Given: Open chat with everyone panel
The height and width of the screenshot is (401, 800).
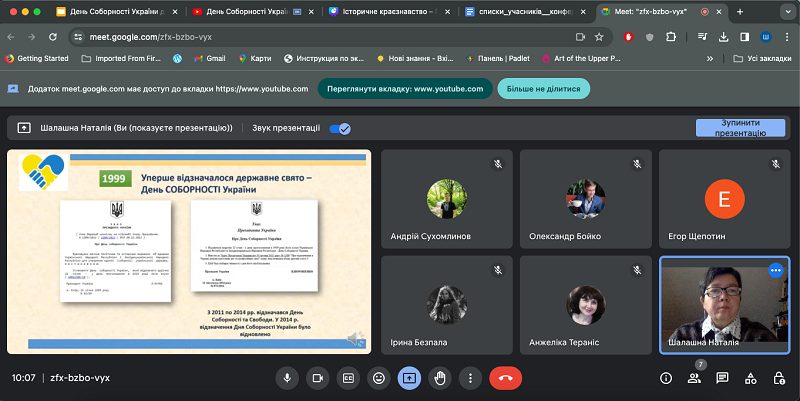Looking at the screenshot, I should coord(722,378).
